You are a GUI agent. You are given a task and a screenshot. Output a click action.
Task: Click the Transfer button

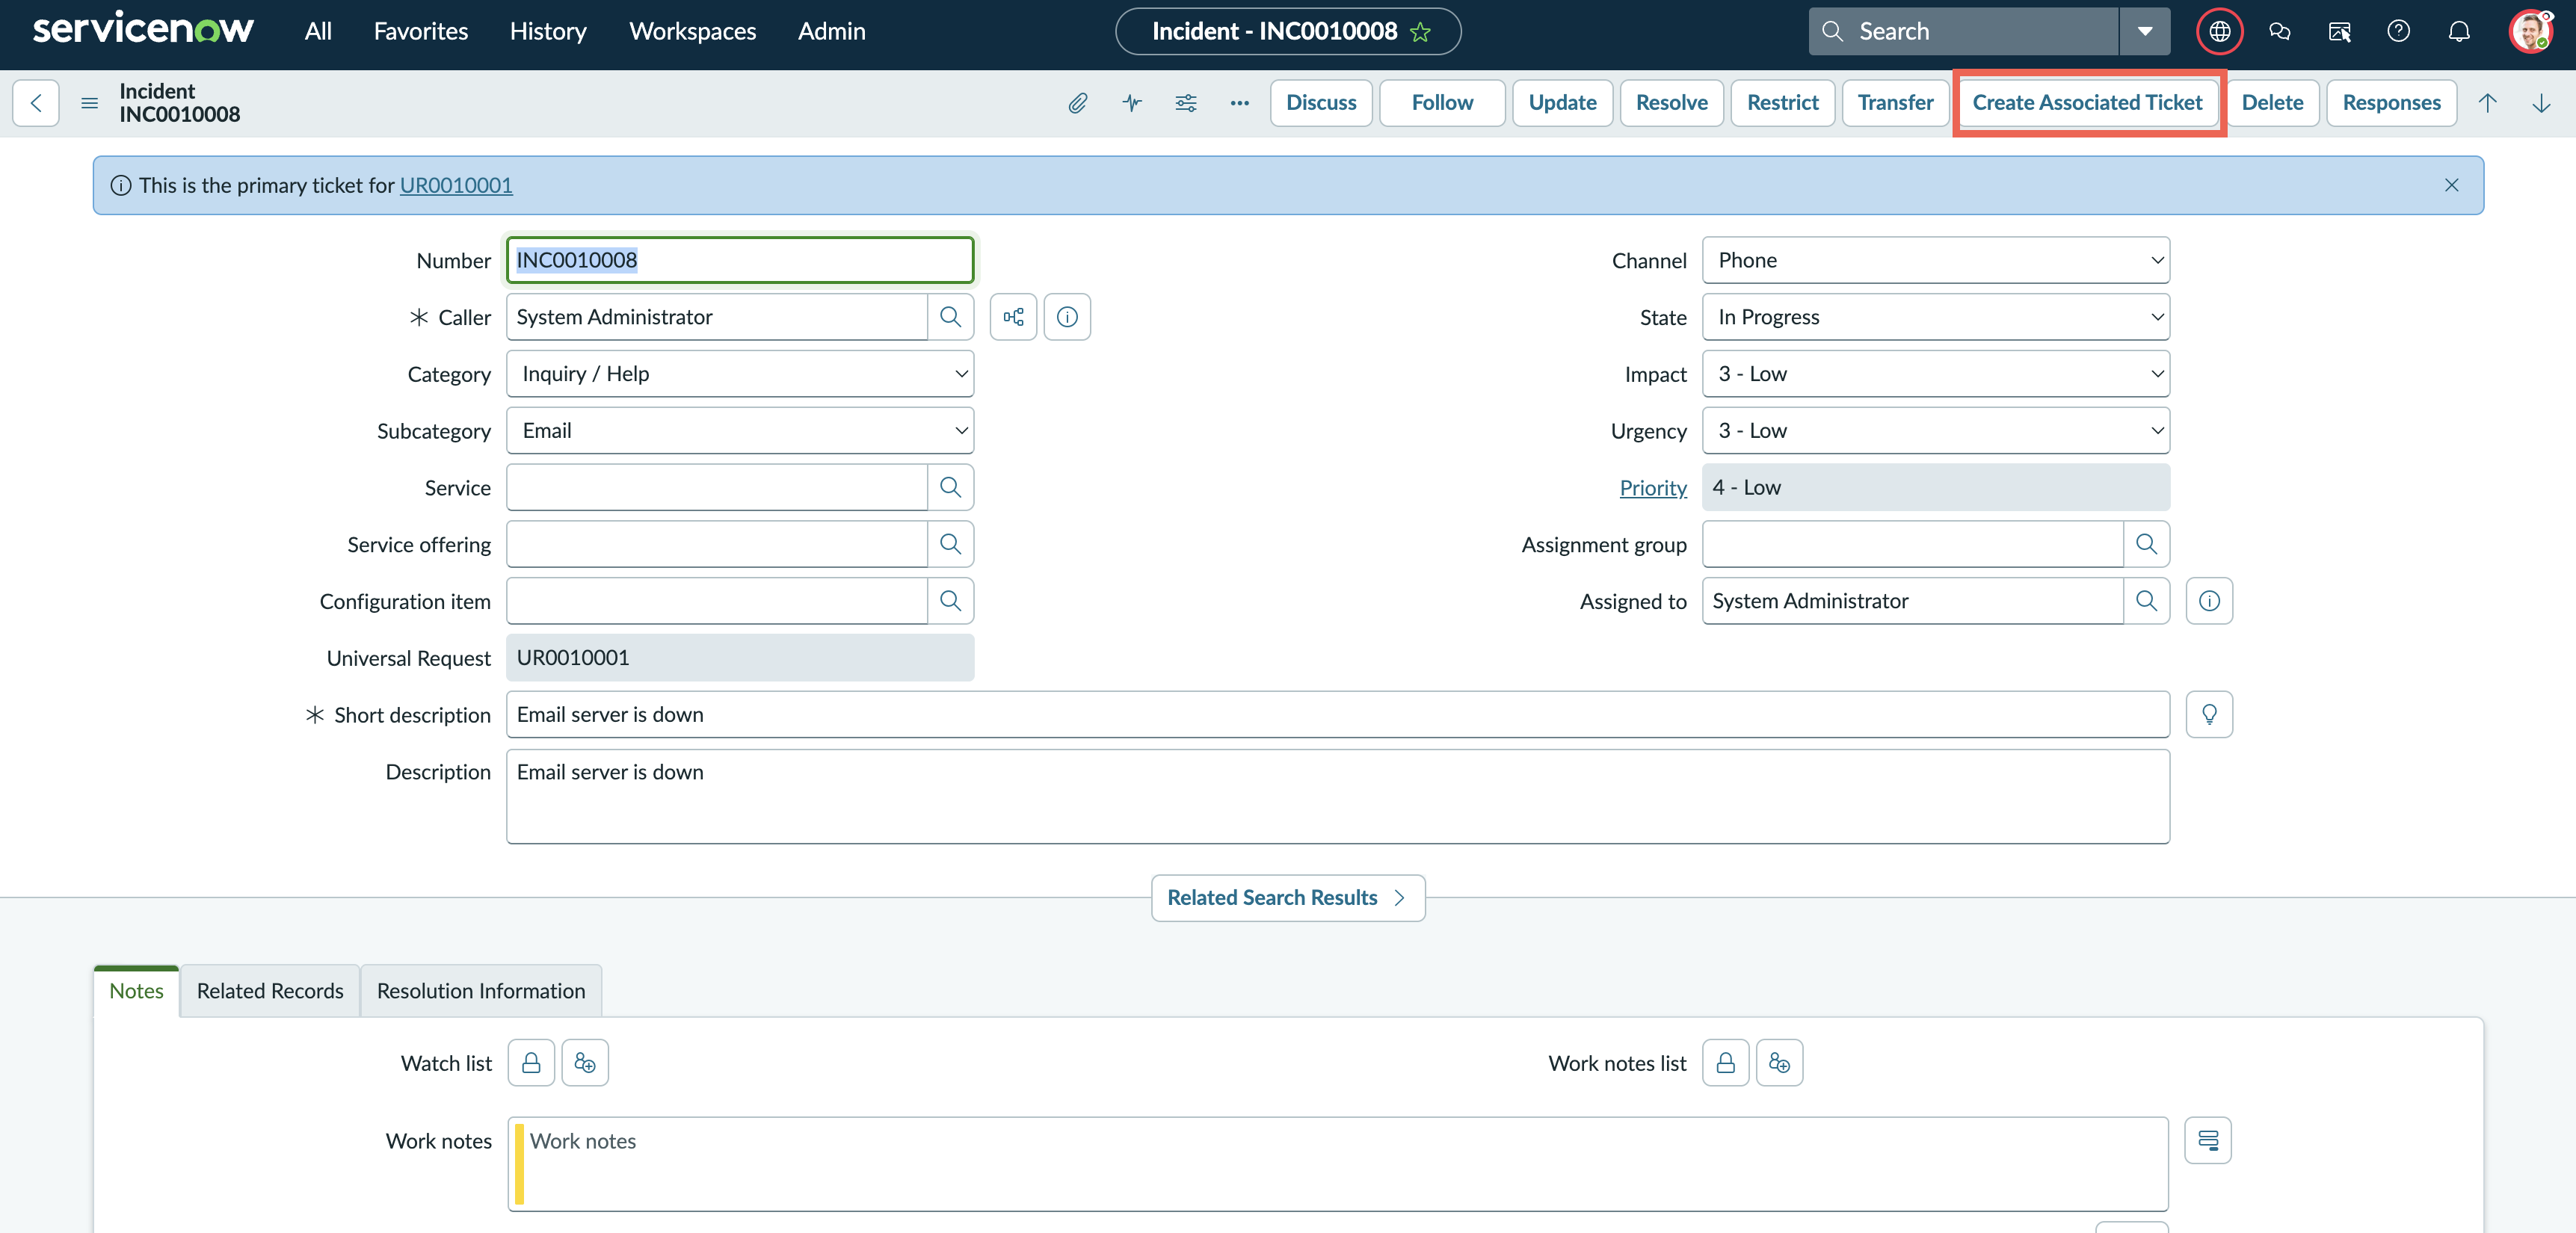[x=1896, y=103]
